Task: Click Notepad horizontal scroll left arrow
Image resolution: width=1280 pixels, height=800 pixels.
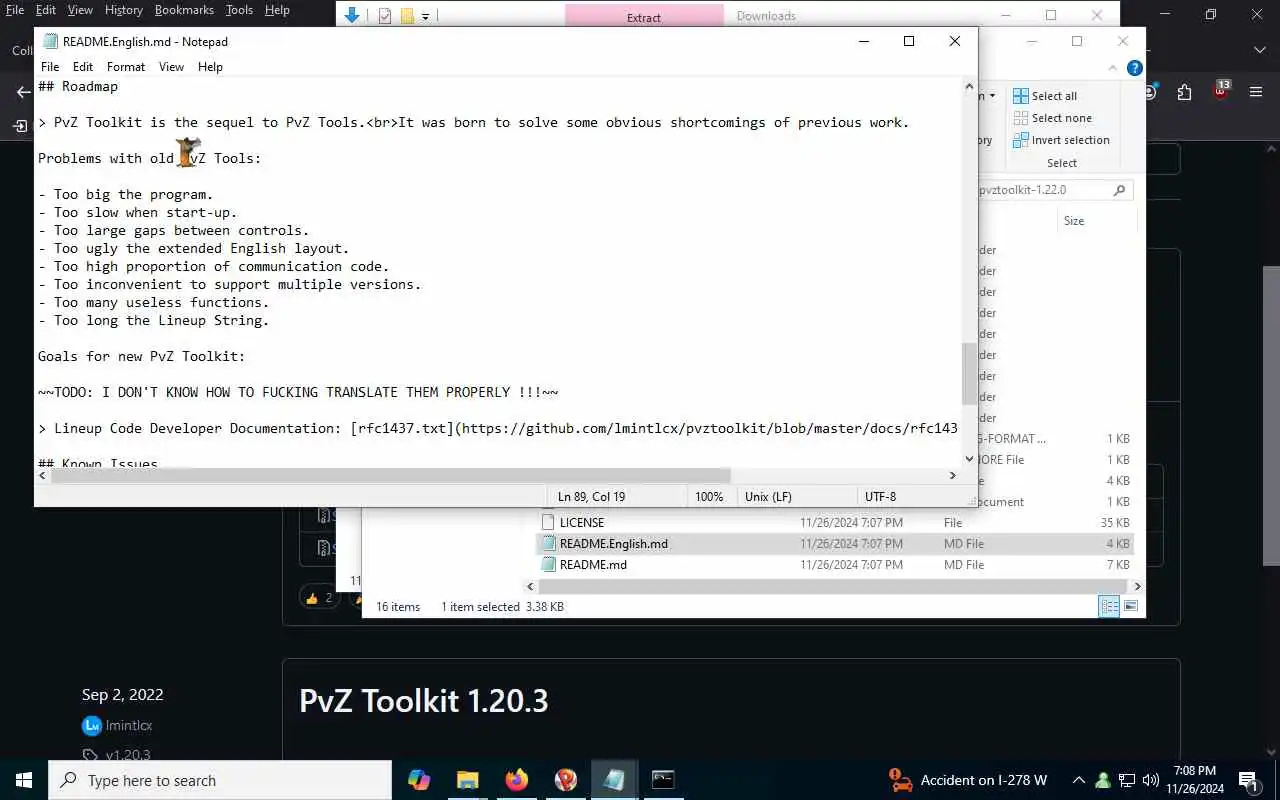Action: (42, 476)
